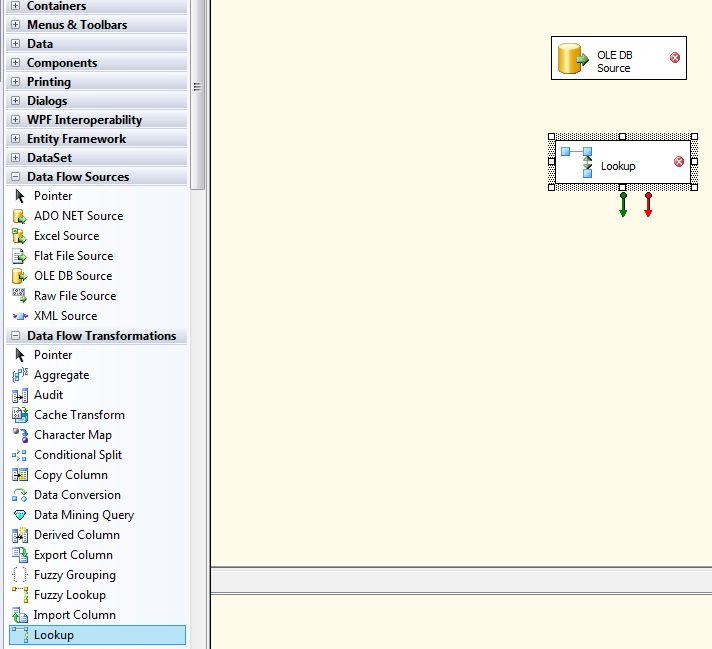
Task: Collapse the Data Flow Sources group
Action: point(15,177)
